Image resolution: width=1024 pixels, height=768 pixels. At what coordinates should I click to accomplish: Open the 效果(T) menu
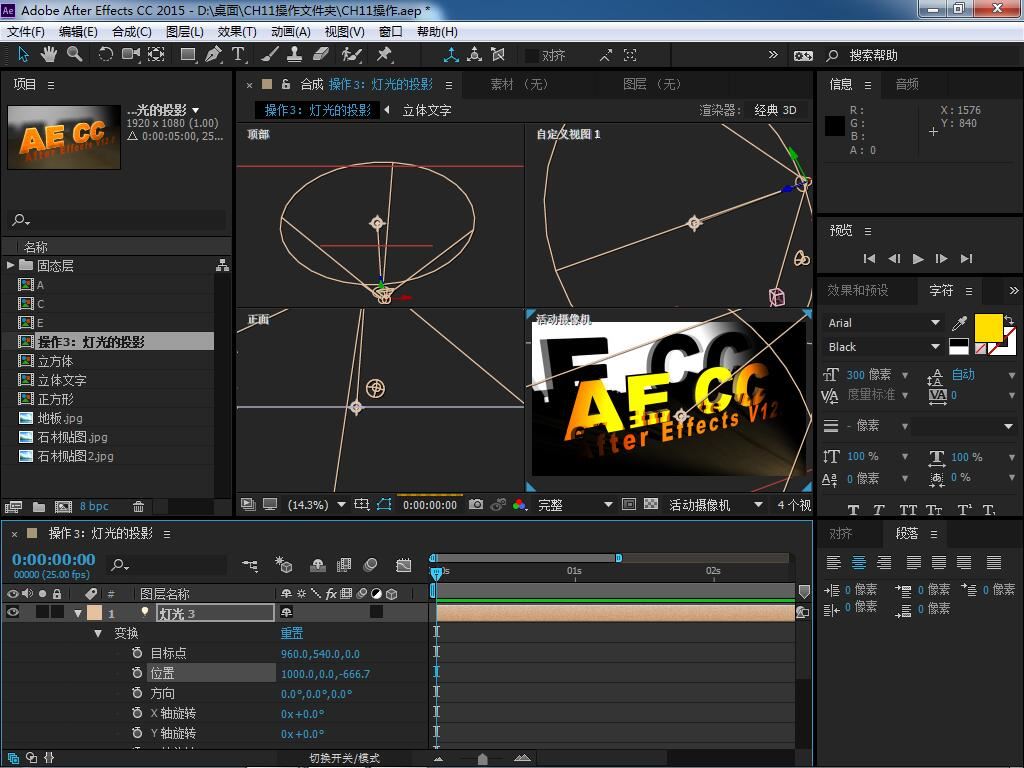[237, 31]
